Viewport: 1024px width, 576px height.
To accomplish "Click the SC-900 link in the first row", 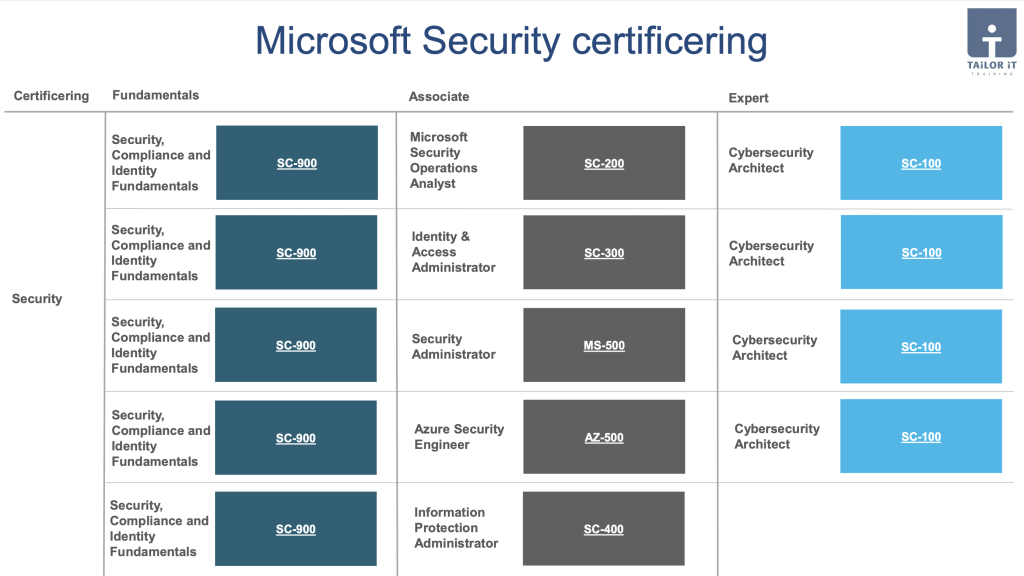I will coord(296,163).
